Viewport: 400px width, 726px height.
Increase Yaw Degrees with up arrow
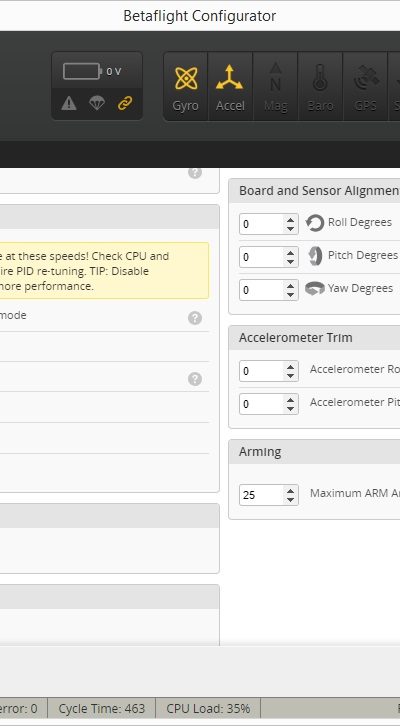click(x=290, y=286)
